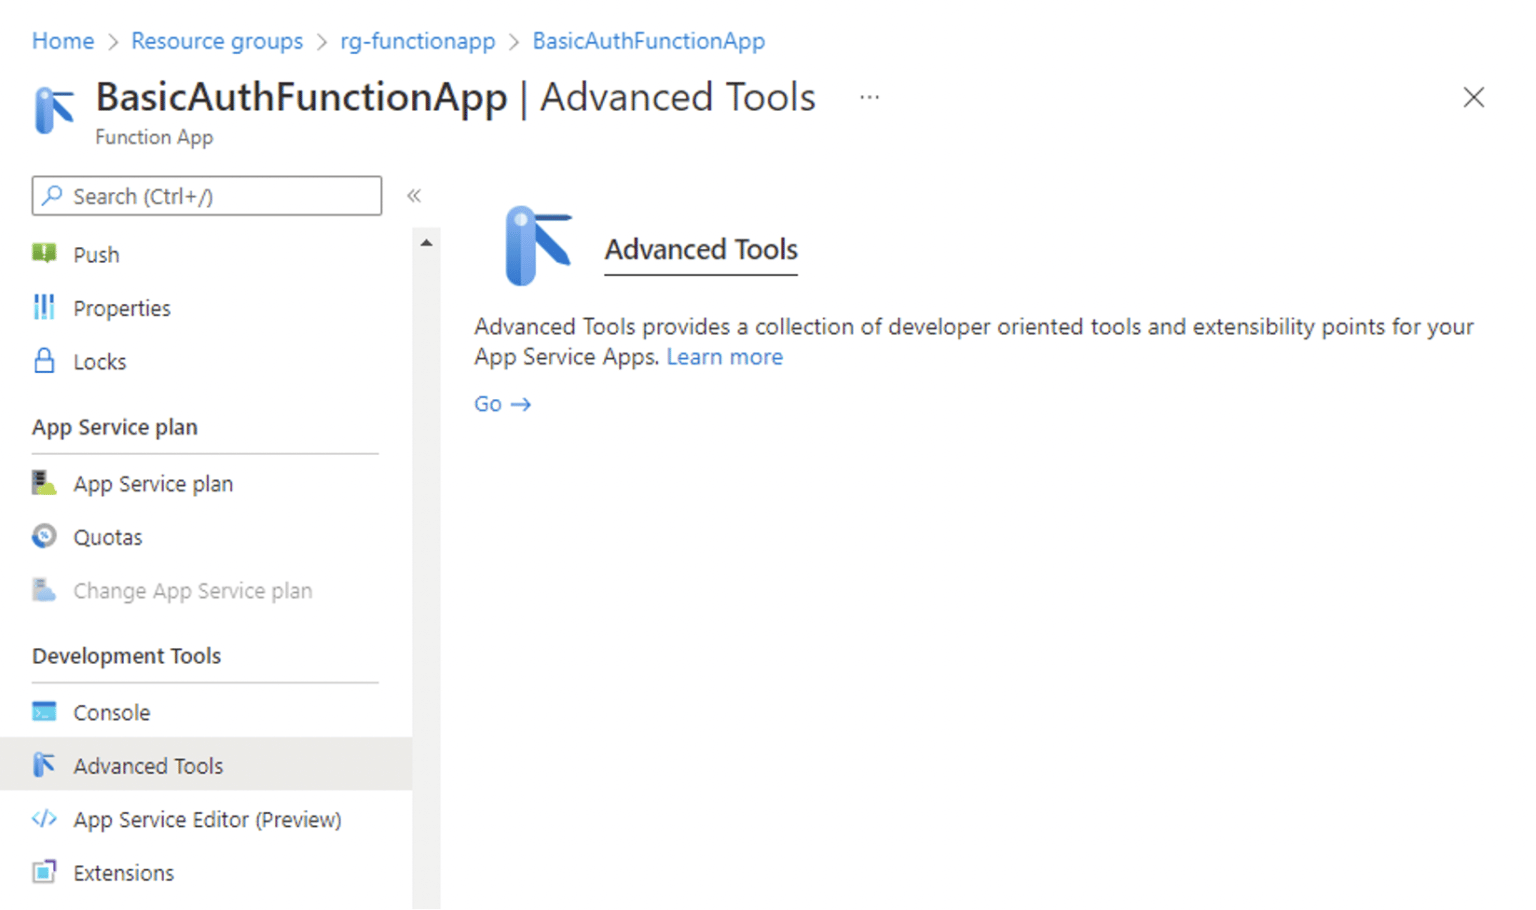Click the Learn more link
This screenshot has height=910, width=1536.
(724, 356)
